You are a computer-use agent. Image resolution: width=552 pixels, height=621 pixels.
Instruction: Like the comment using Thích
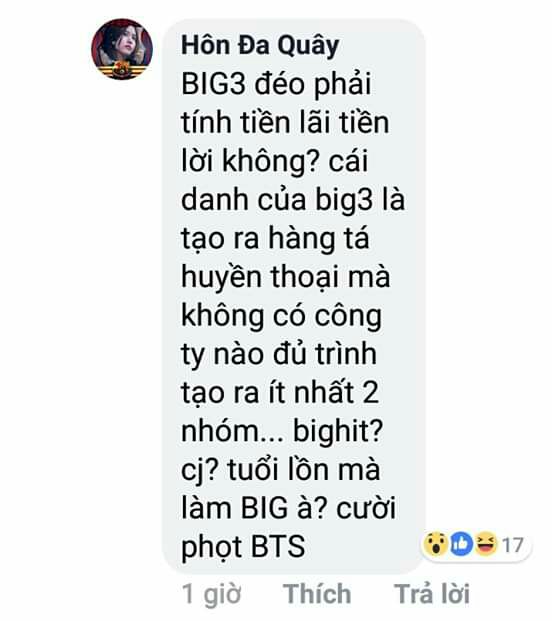coord(317,594)
